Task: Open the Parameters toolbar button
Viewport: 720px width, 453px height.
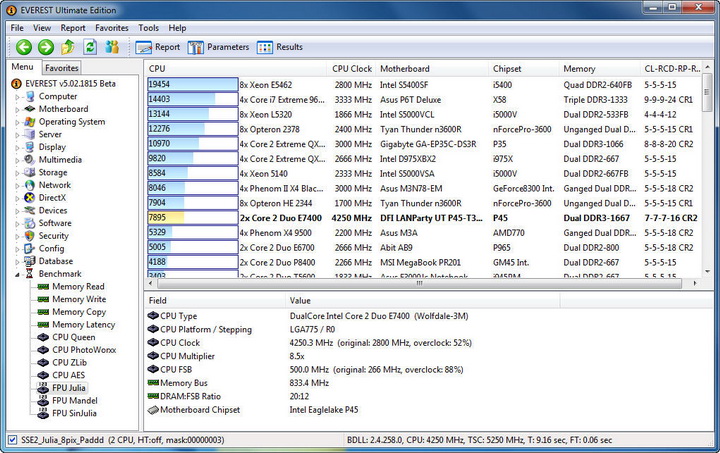Action: [x=218, y=47]
